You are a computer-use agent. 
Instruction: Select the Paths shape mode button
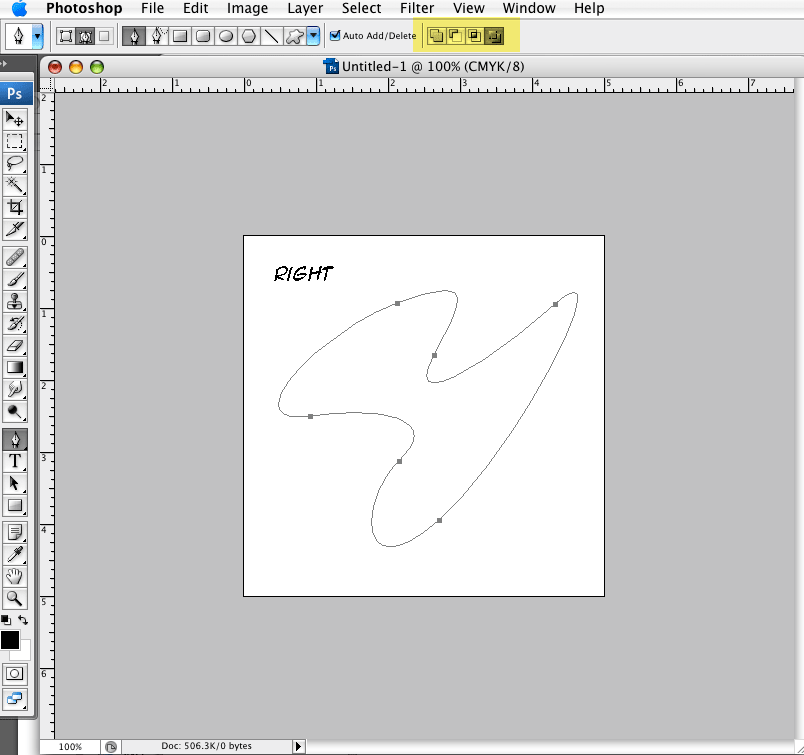pos(84,35)
